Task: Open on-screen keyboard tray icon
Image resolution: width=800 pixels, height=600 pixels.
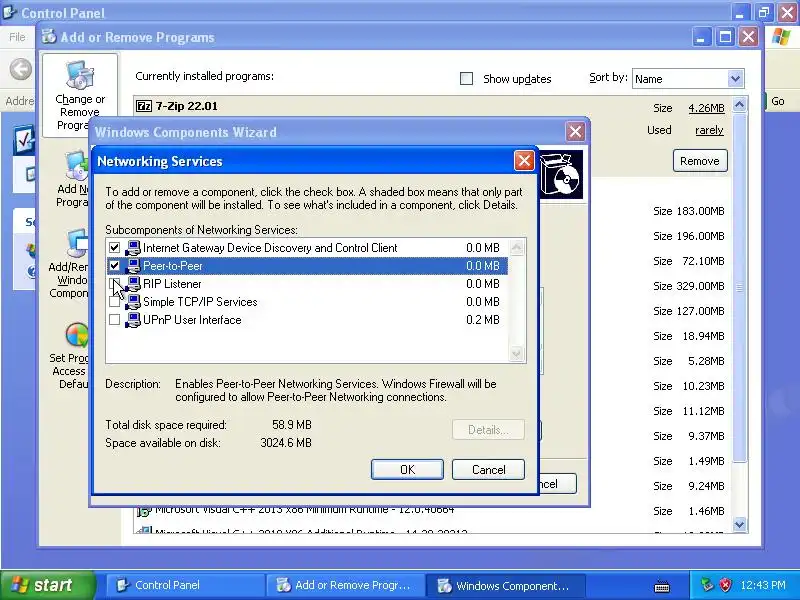Action: pyautogui.click(x=662, y=586)
